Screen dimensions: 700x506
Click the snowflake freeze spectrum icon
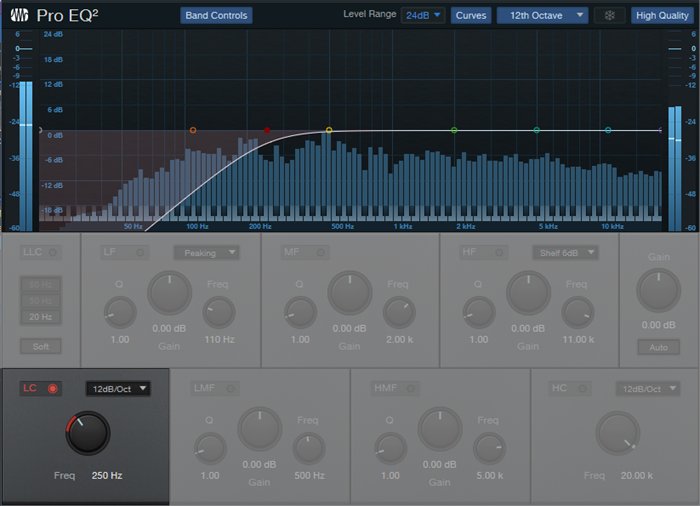609,16
